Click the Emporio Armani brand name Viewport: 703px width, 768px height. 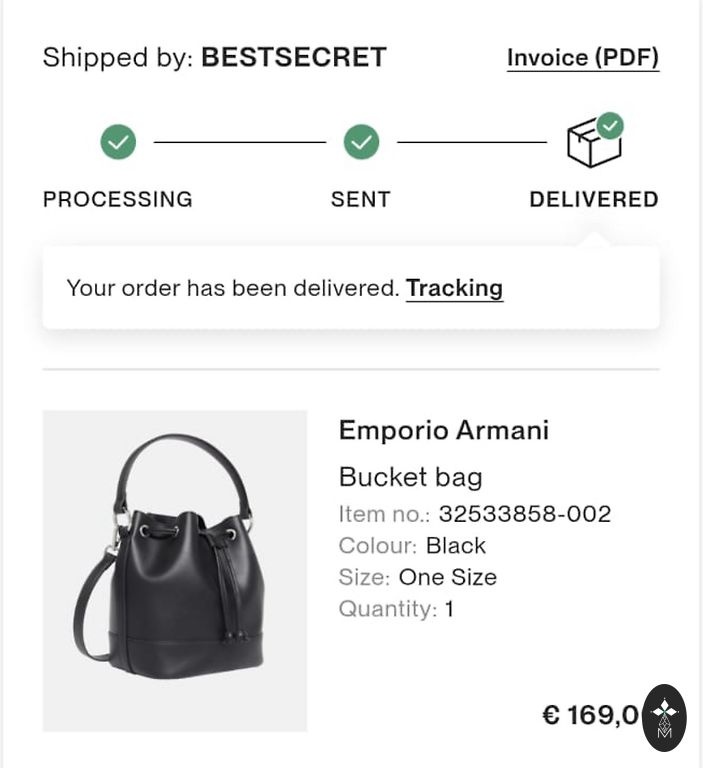[x=444, y=431]
